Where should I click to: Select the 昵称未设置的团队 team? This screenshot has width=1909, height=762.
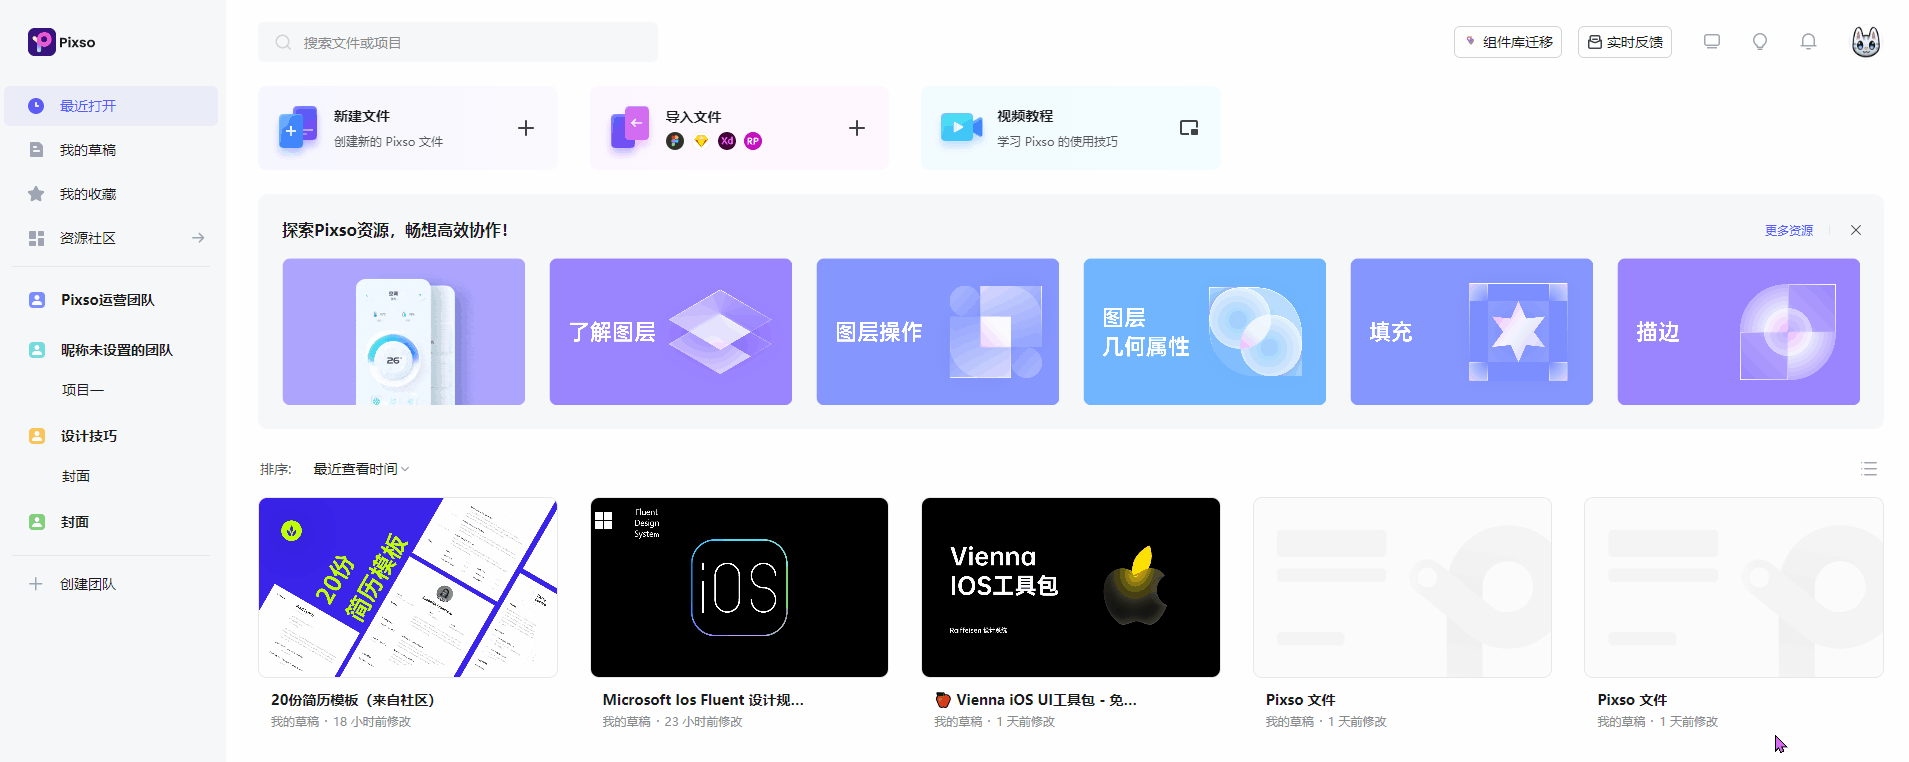(x=116, y=350)
